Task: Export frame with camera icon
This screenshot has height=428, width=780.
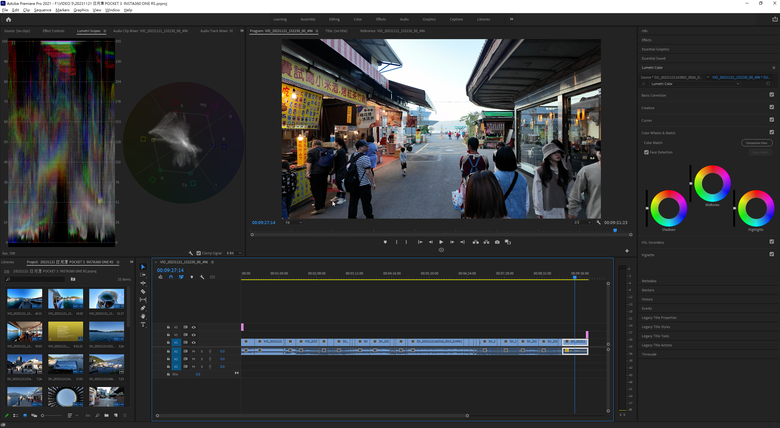Action: (x=497, y=242)
